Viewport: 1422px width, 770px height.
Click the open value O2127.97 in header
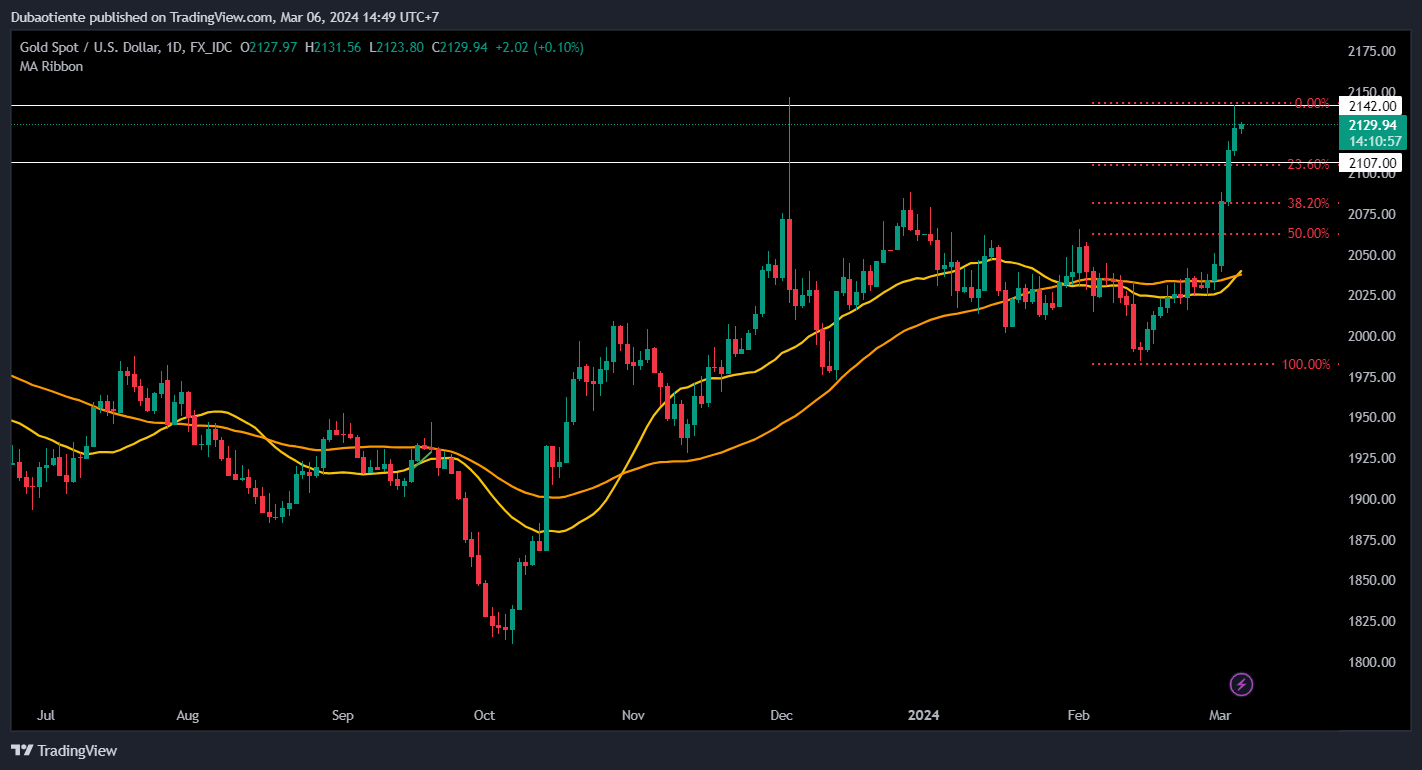tap(269, 47)
